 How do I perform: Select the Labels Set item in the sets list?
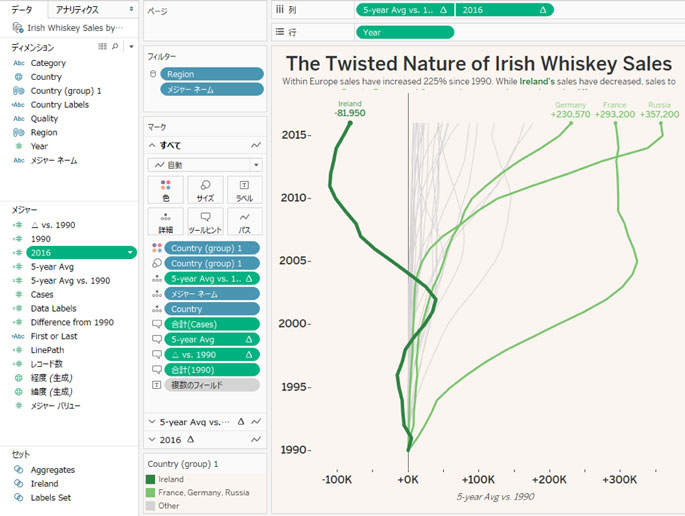coord(50,497)
